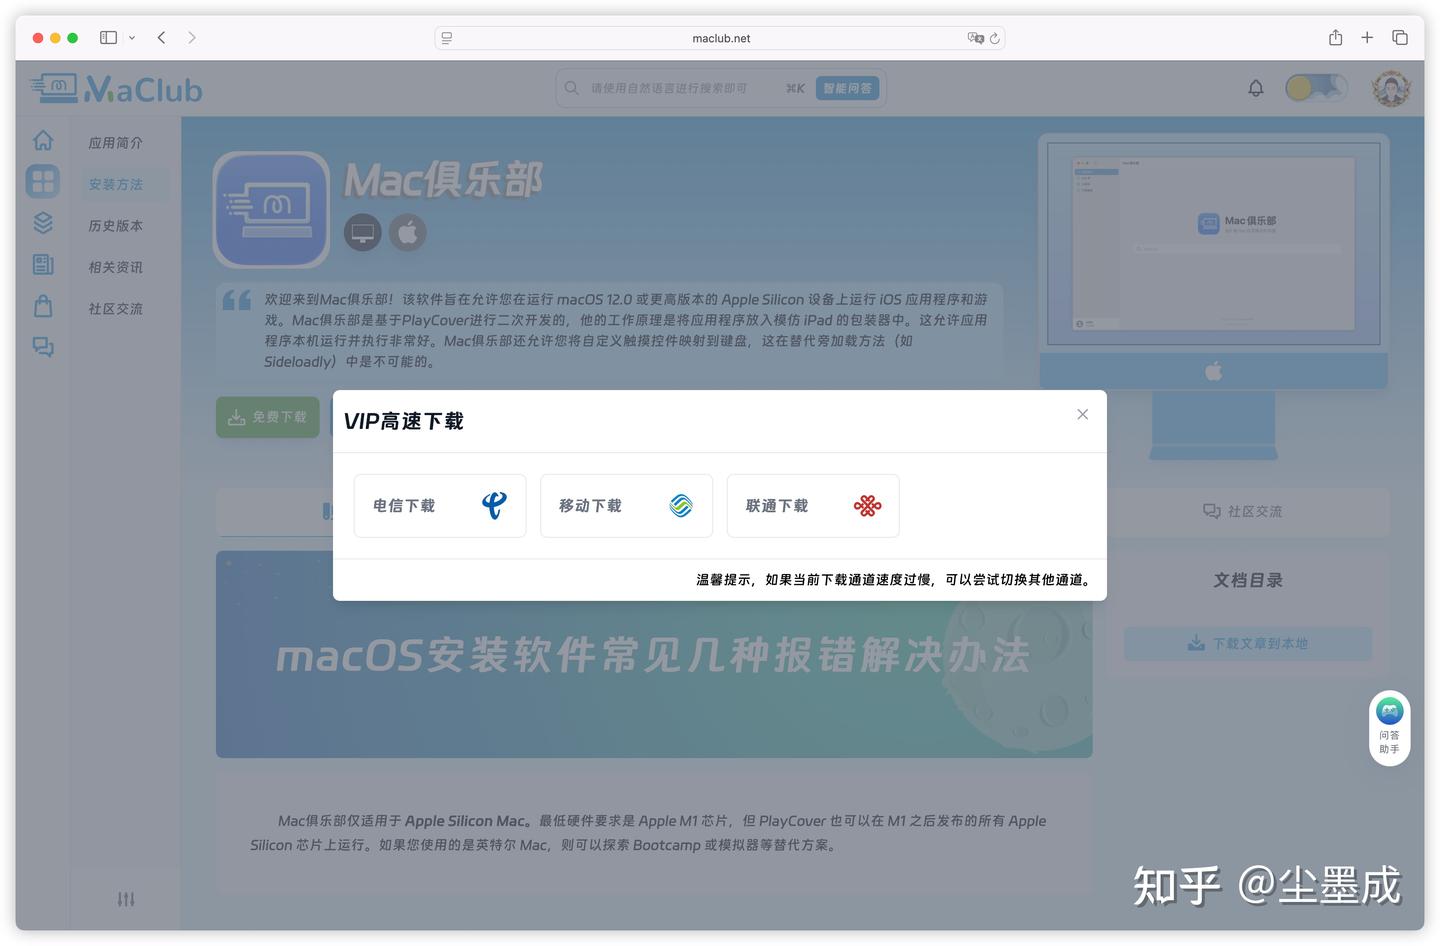Viewport: 1440px width, 946px height.
Task: Open the iMac screenshot preview
Action: 1213,245
